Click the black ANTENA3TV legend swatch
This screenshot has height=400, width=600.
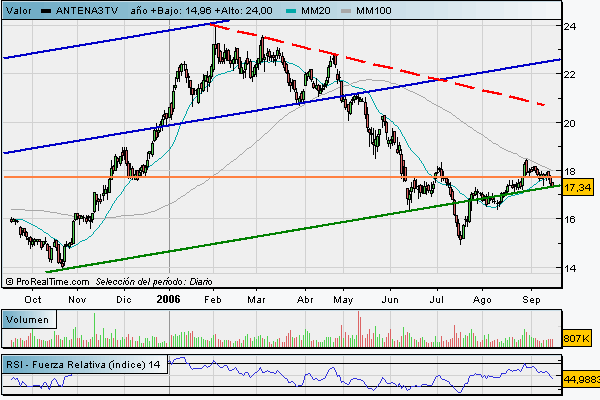46,11
